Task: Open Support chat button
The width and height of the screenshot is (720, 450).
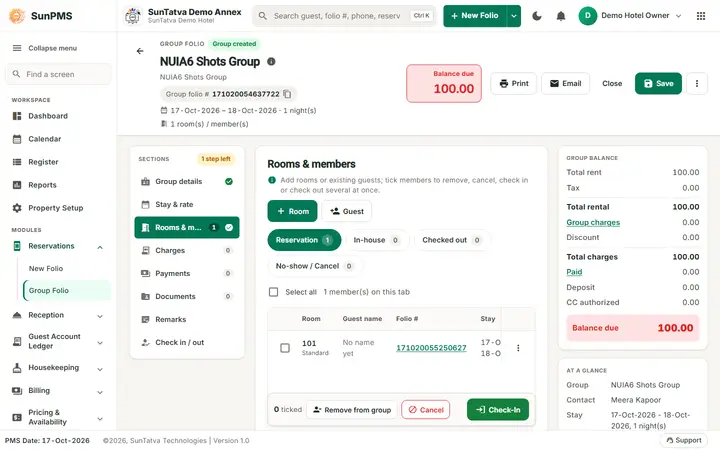Action: (x=683, y=440)
